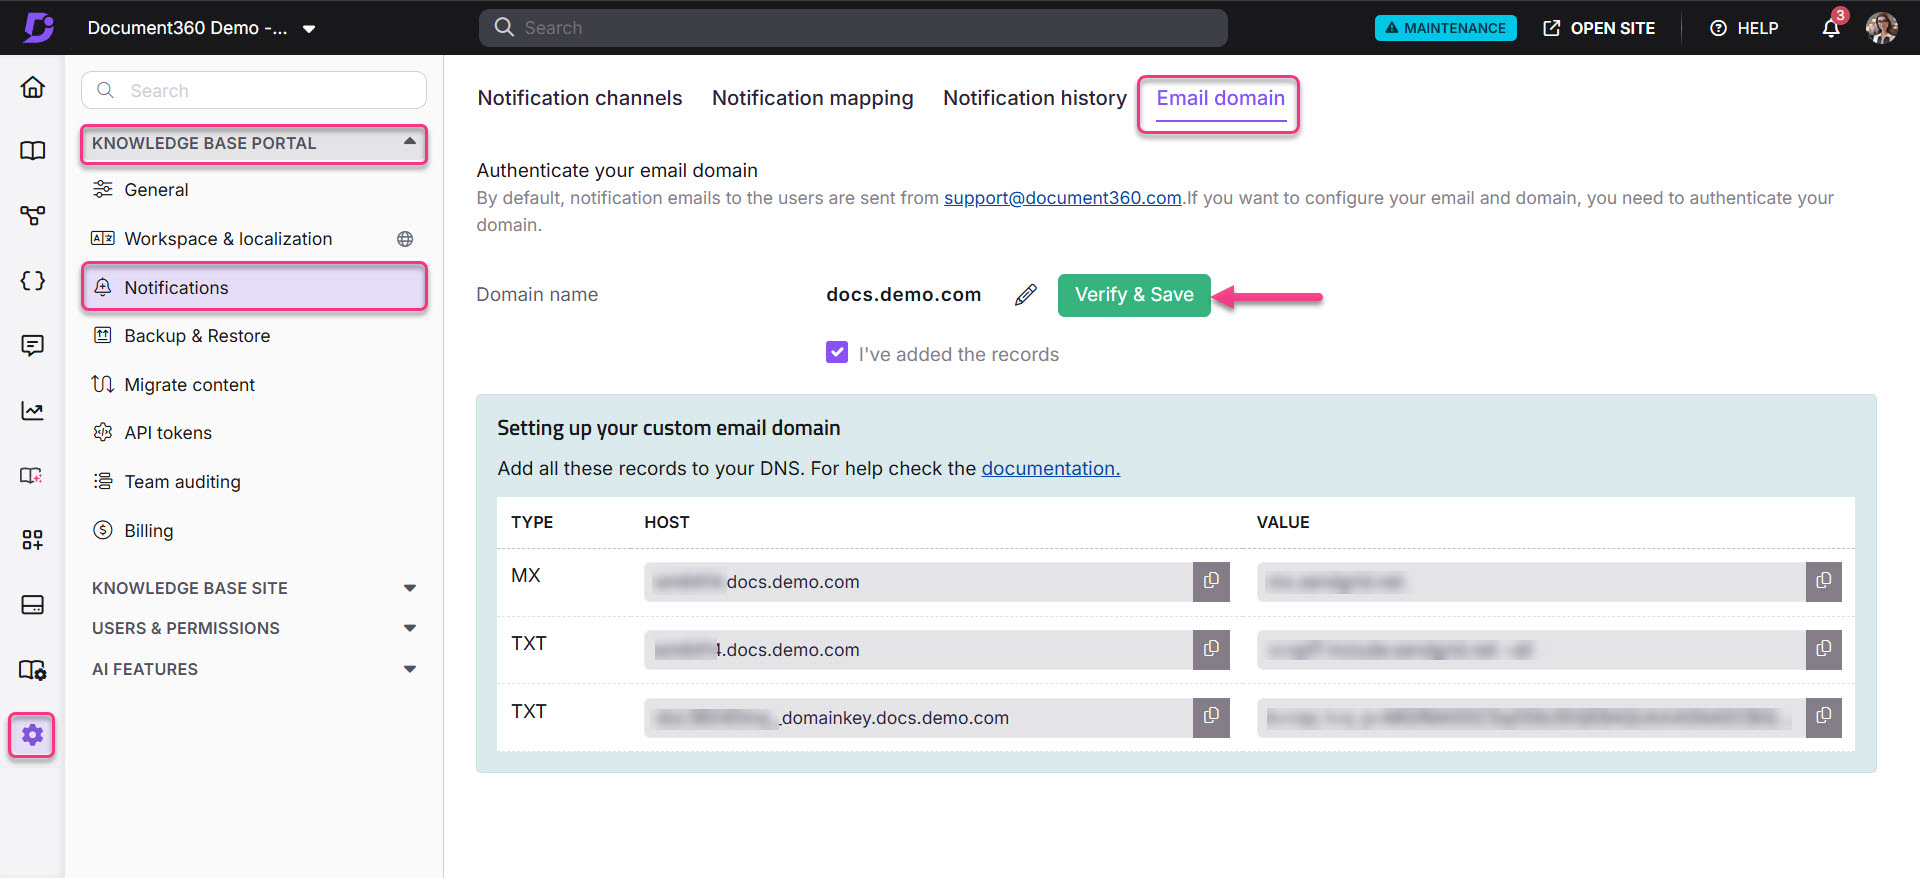Screen dimensions: 1920x878
Task: Copy the domainkey TXT record value
Action: [1824, 717]
